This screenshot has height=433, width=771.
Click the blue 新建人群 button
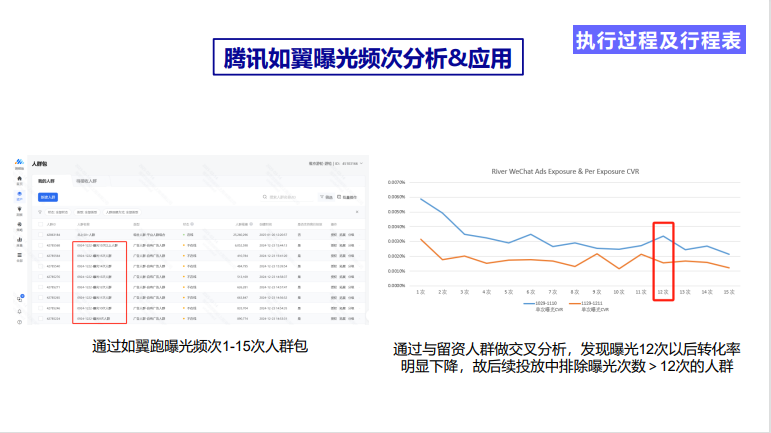click(x=47, y=198)
